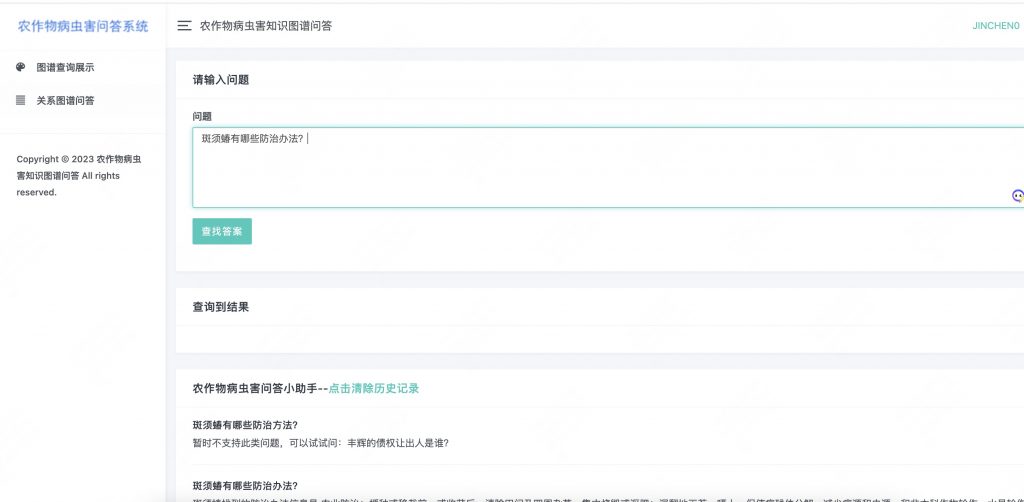Click the 农作物病虫害问答系统 logo title
The height and width of the screenshot is (502, 1024).
pos(83,26)
